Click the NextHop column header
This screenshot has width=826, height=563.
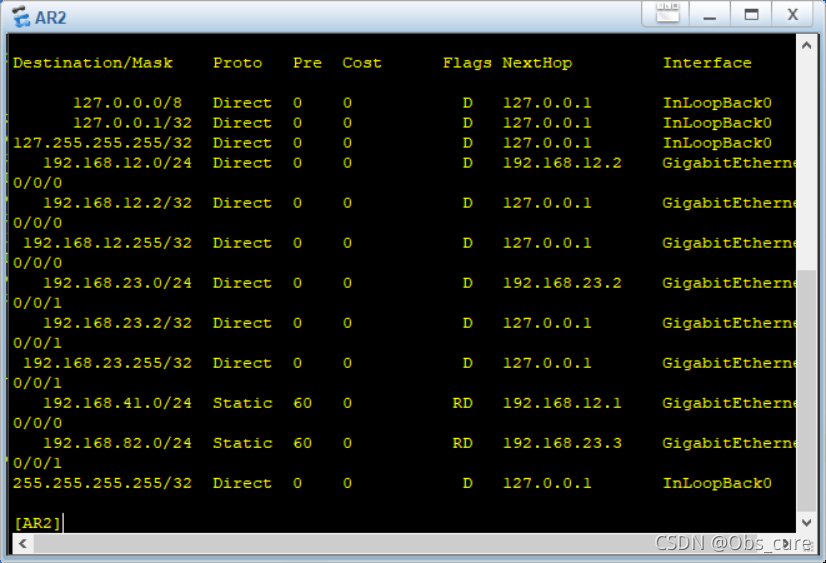537,63
